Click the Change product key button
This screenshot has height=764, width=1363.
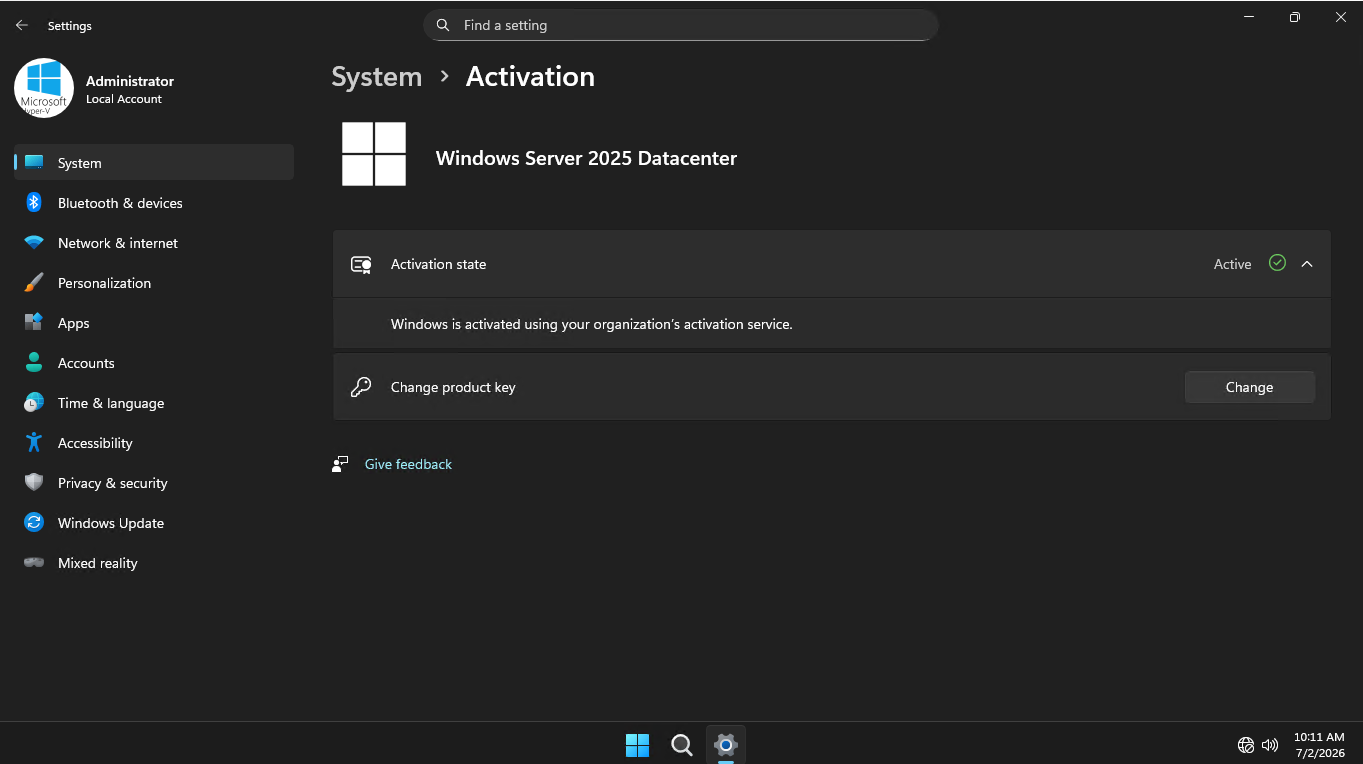[1249, 387]
